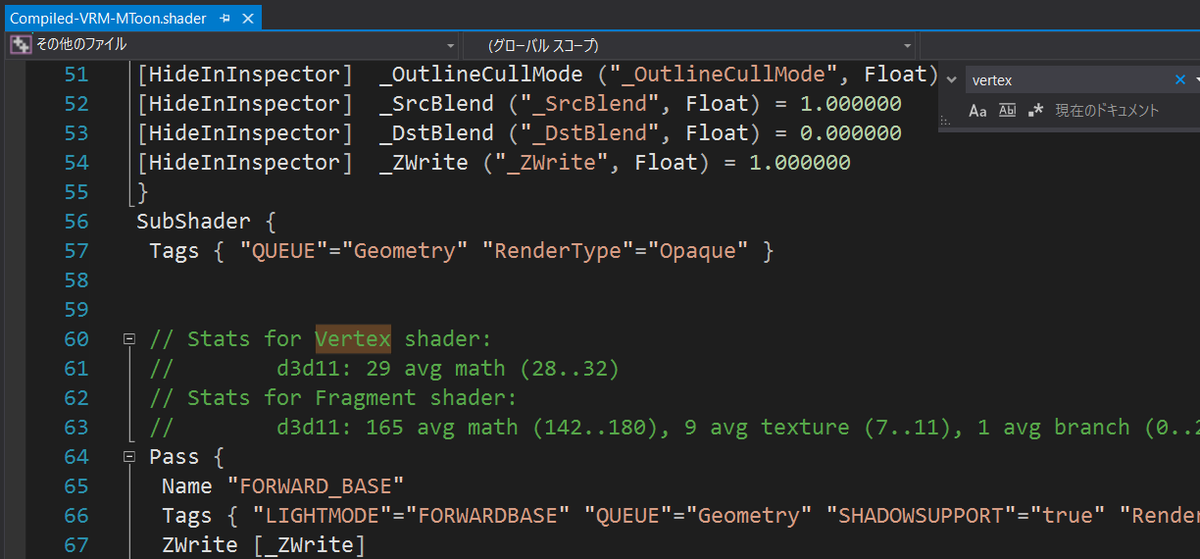Click '_DstBlend' property on line 53
1200x559 pixels.
point(436,133)
